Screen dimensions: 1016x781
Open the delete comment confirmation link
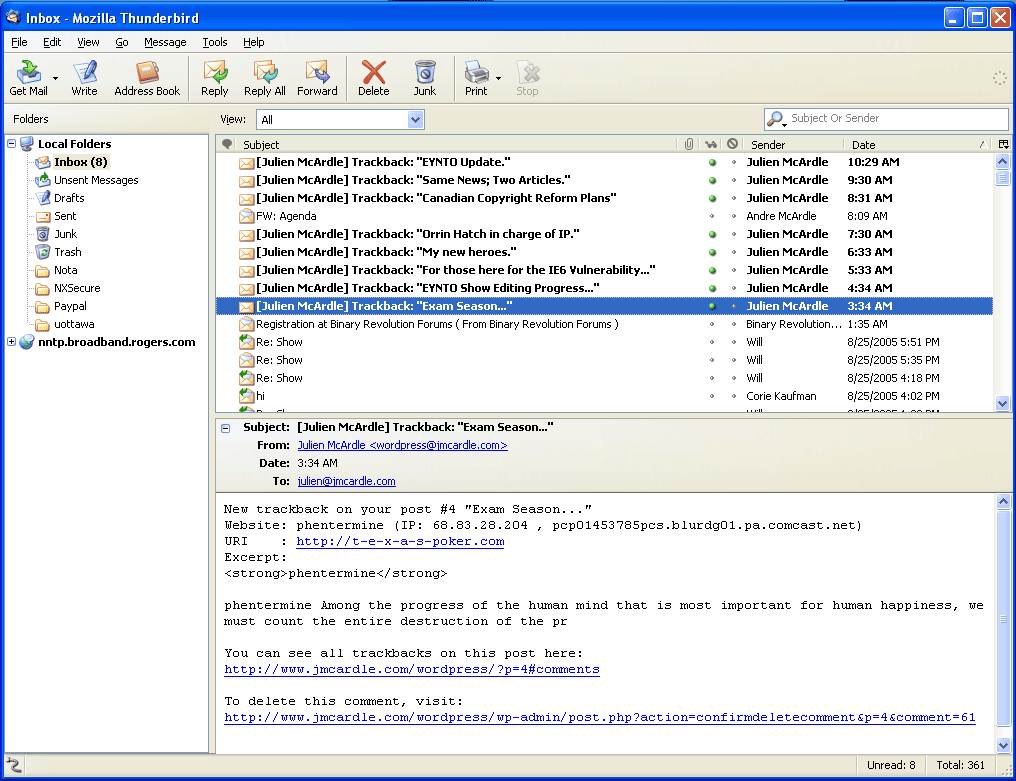pos(600,717)
